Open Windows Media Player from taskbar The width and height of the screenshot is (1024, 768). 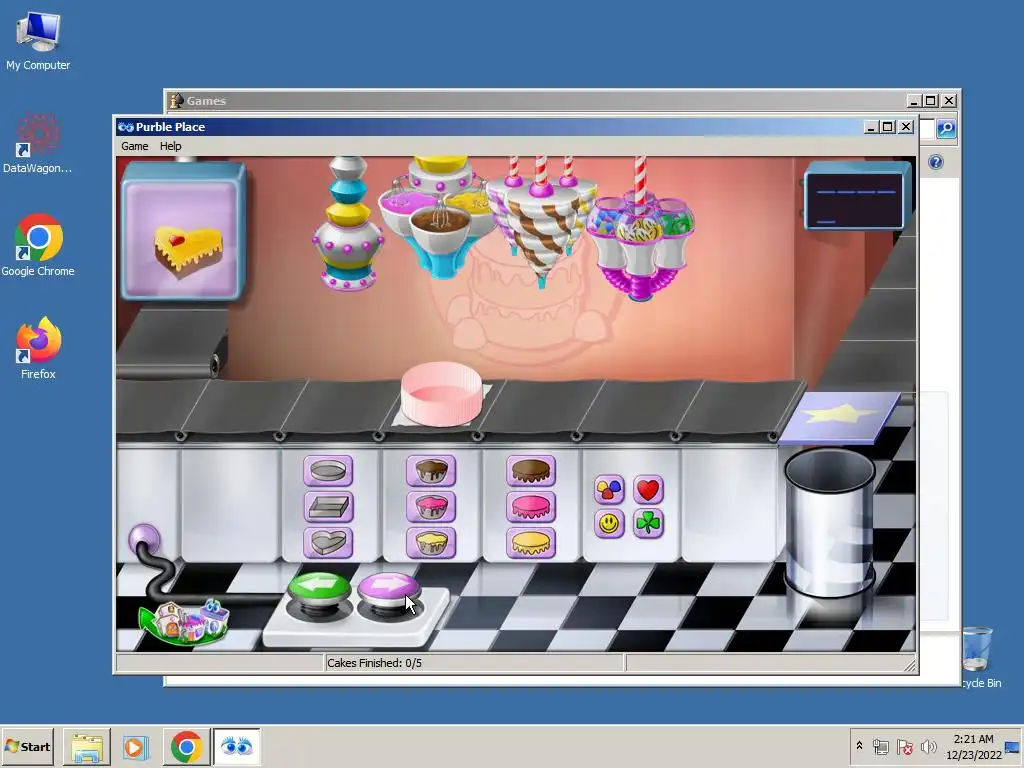coord(136,746)
